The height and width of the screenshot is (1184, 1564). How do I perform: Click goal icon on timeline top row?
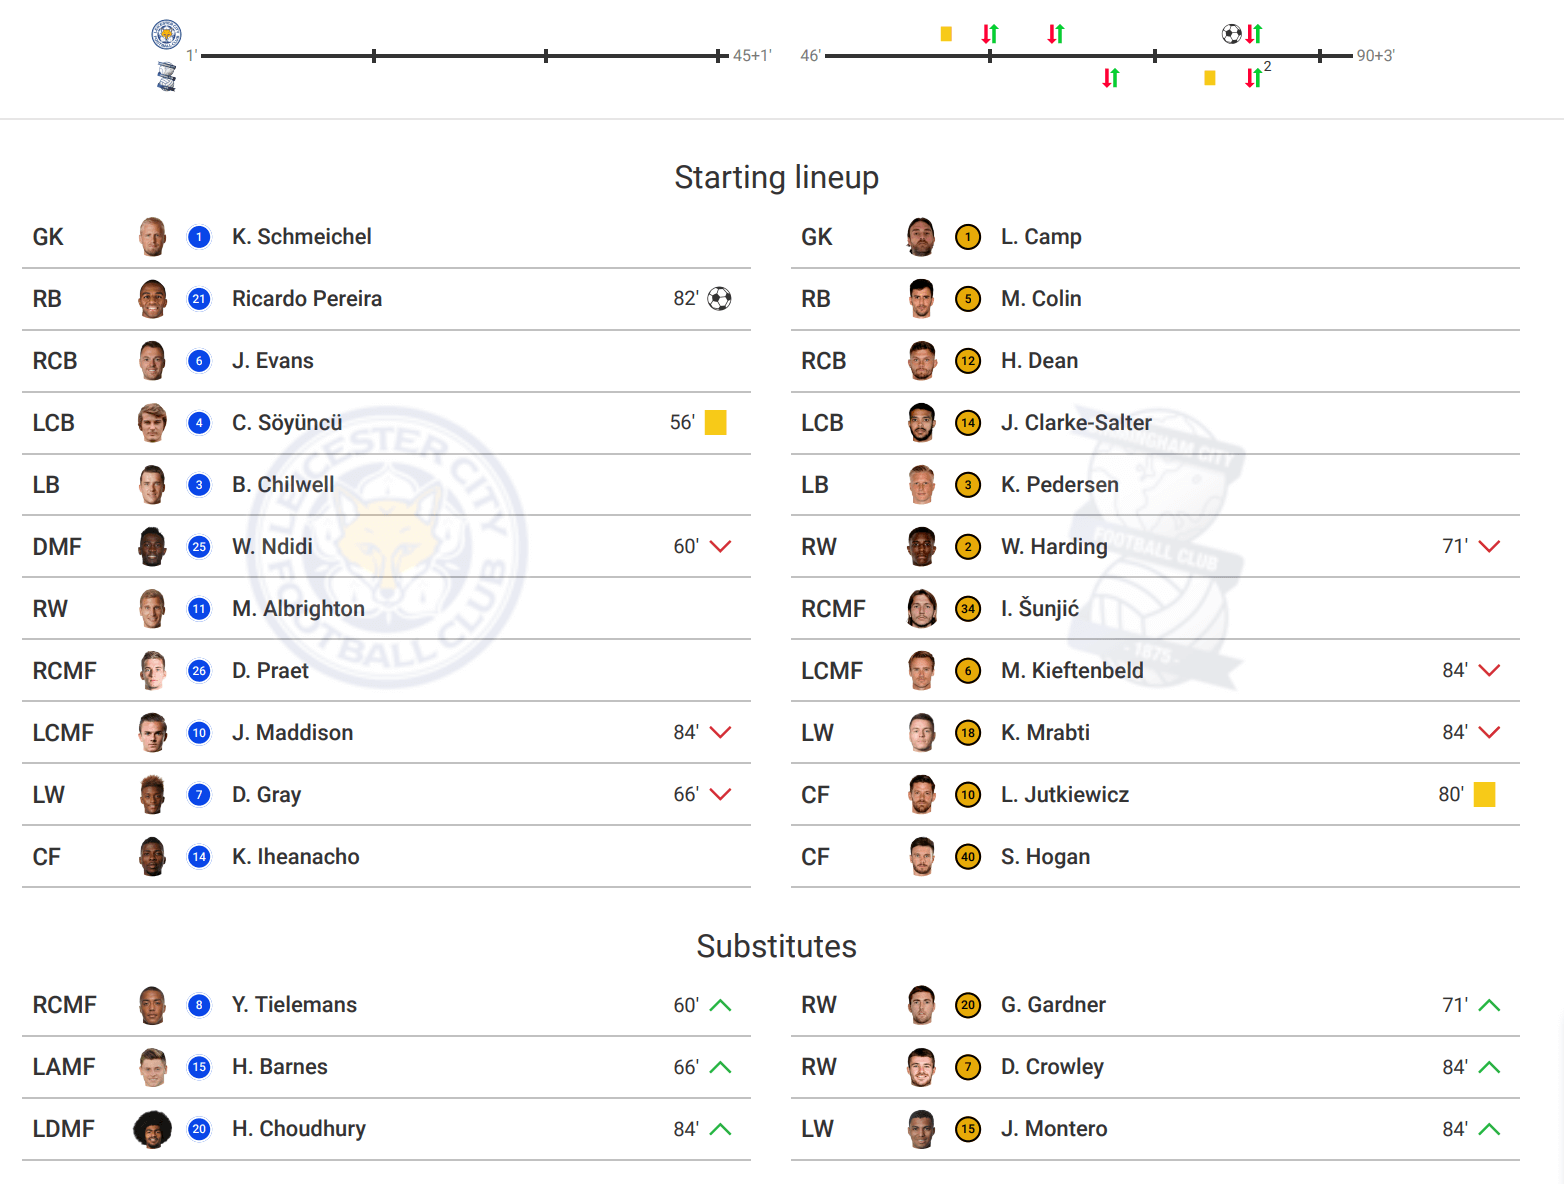pyautogui.click(x=1232, y=34)
